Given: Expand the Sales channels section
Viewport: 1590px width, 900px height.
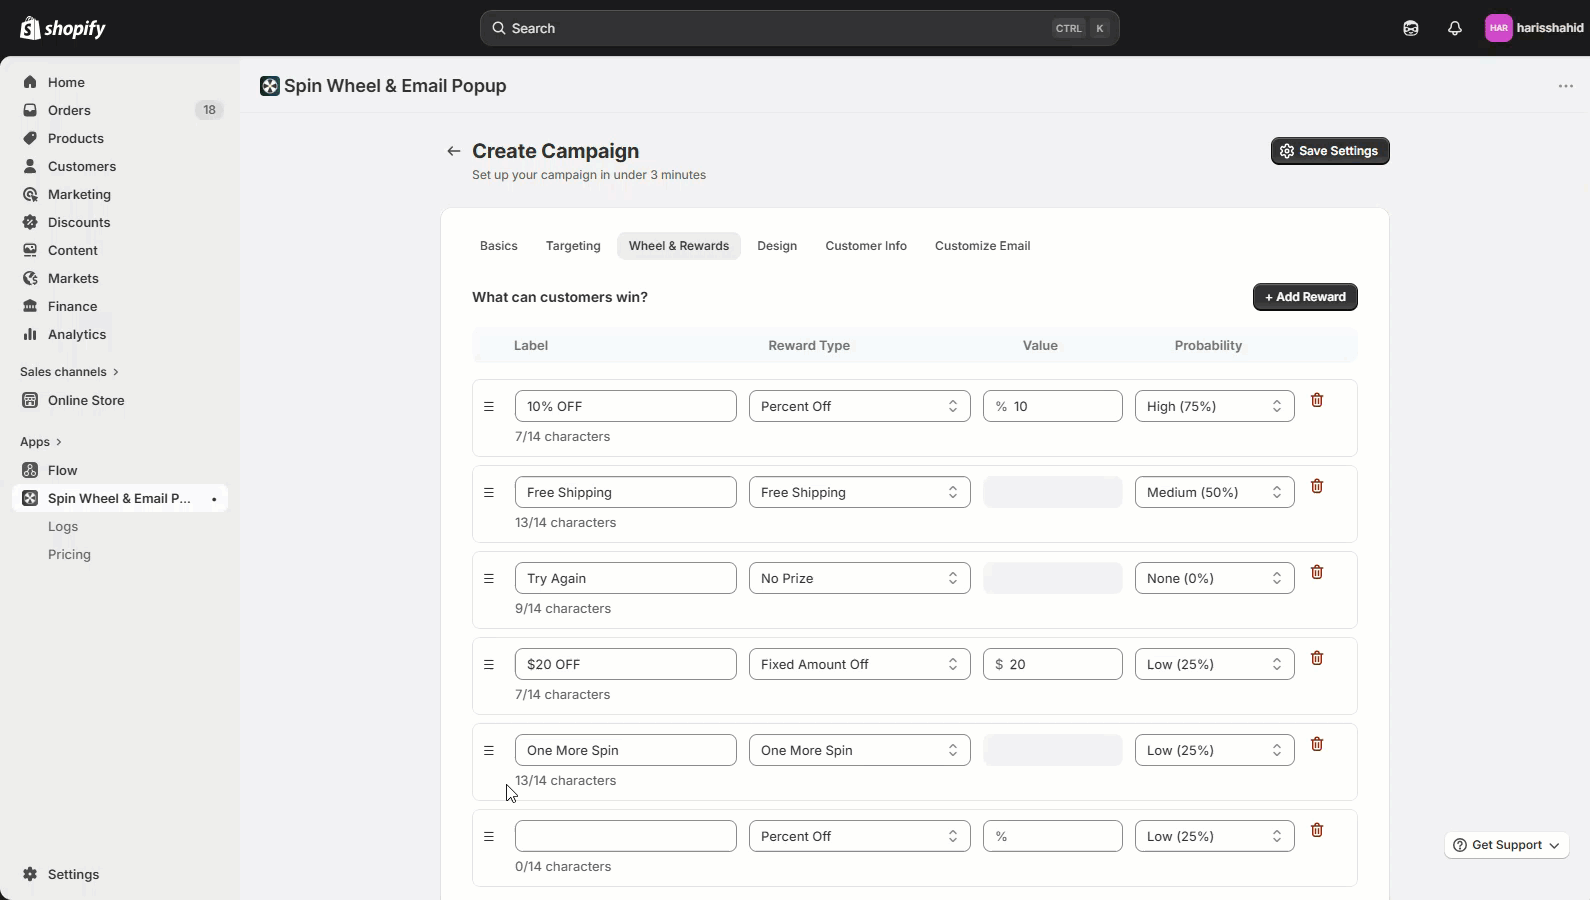Looking at the screenshot, I should pyautogui.click(x=69, y=372).
